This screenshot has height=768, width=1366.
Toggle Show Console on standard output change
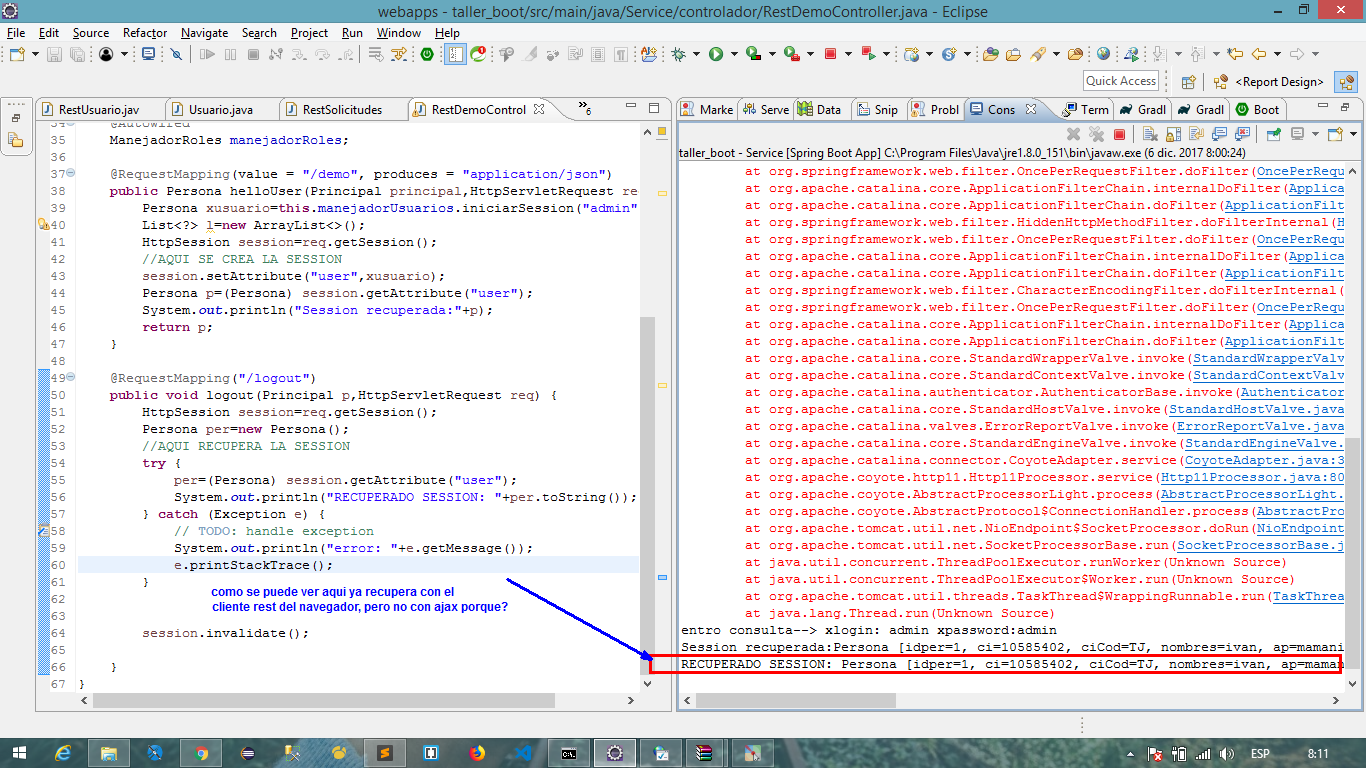pos(1219,134)
